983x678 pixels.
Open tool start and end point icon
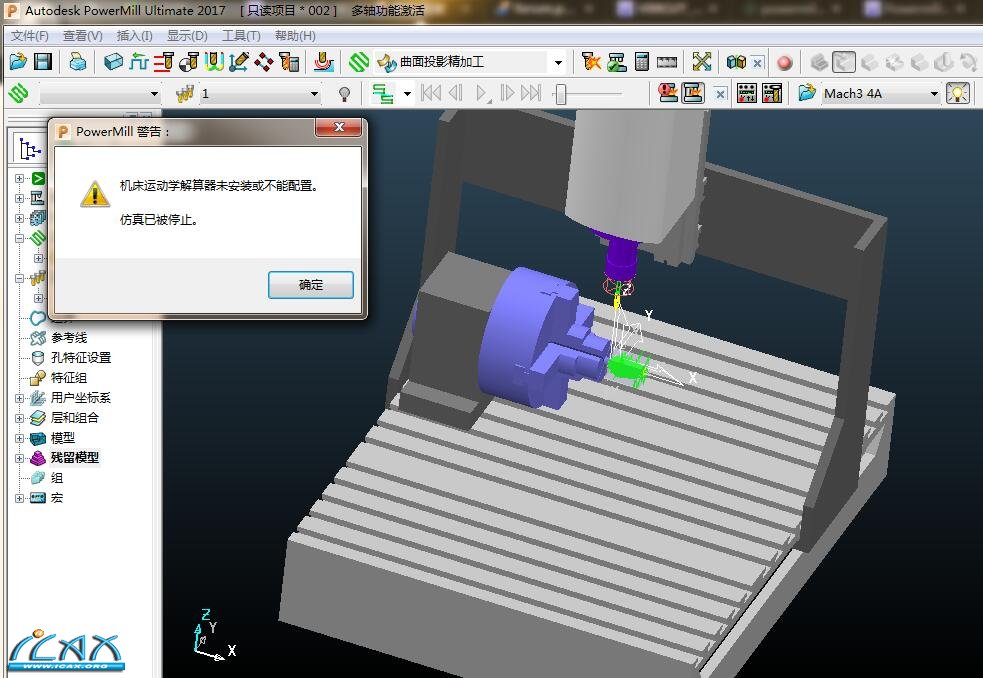click(189, 61)
